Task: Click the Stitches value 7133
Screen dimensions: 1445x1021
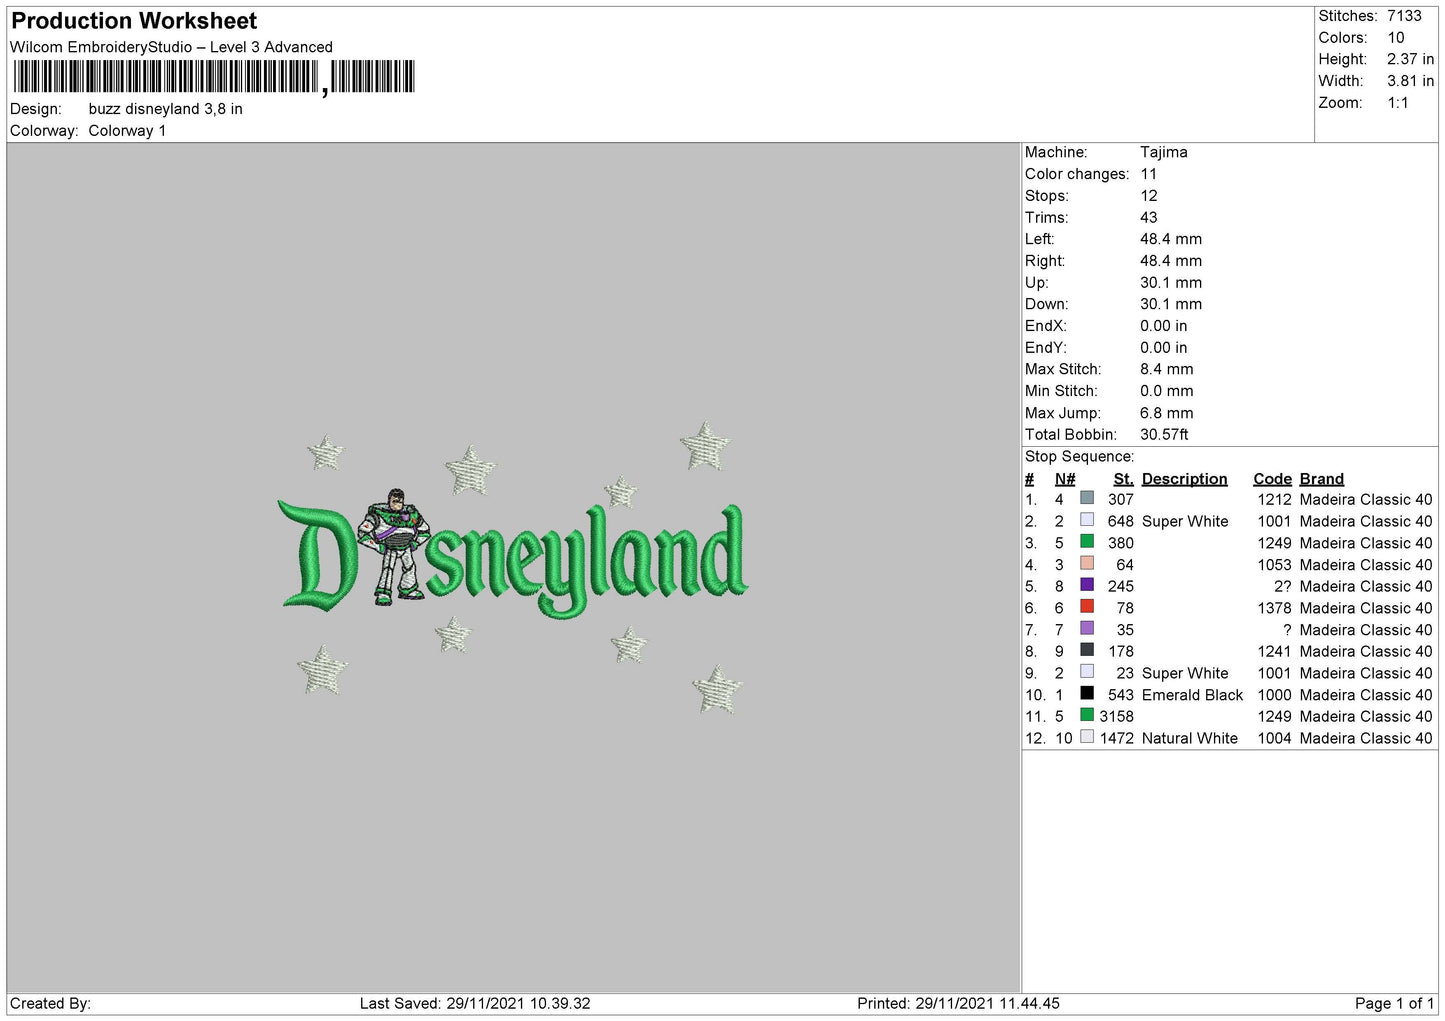Action: click(x=1404, y=16)
